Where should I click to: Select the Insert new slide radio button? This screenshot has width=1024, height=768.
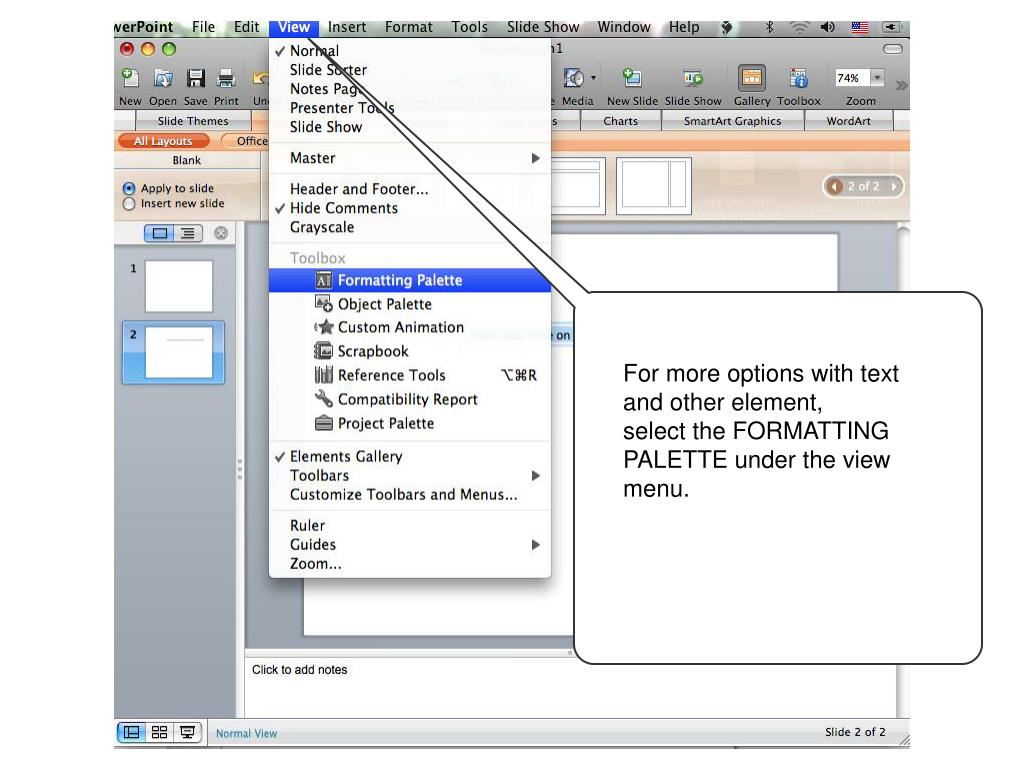pyautogui.click(x=129, y=204)
